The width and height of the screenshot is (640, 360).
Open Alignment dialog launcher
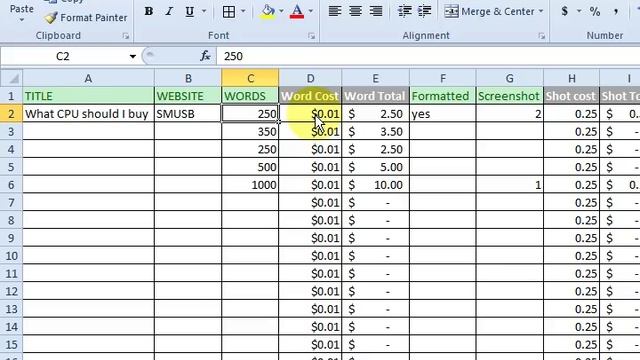tap(541, 36)
